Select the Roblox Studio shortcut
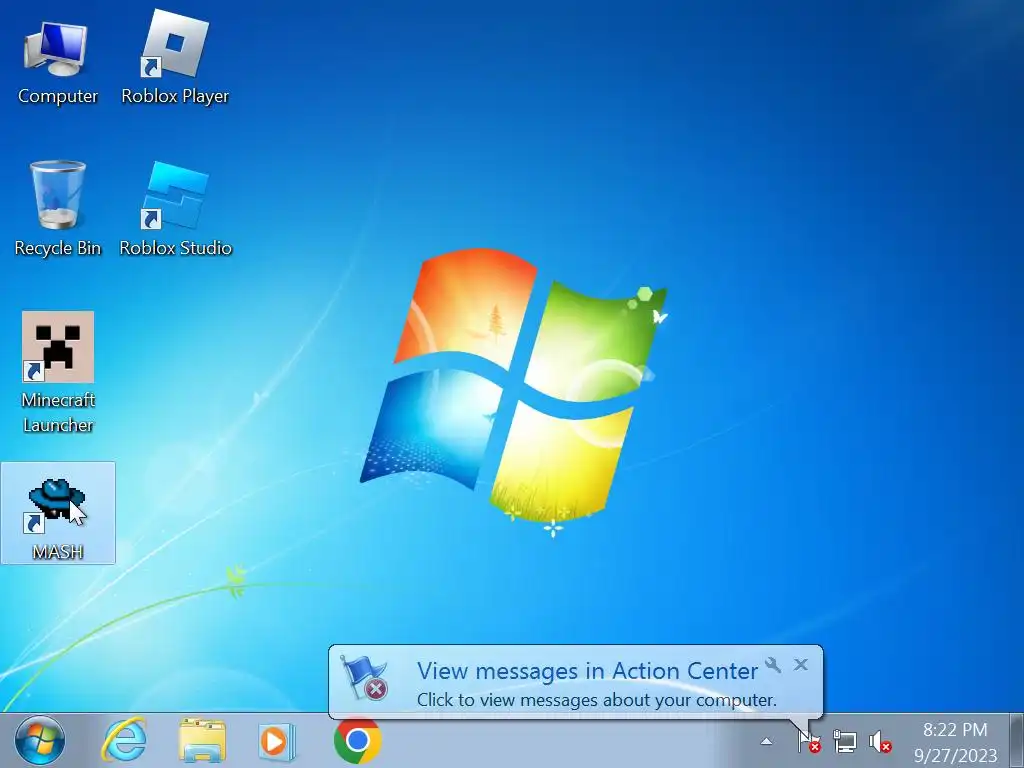The height and width of the screenshot is (768, 1024). click(x=175, y=209)
